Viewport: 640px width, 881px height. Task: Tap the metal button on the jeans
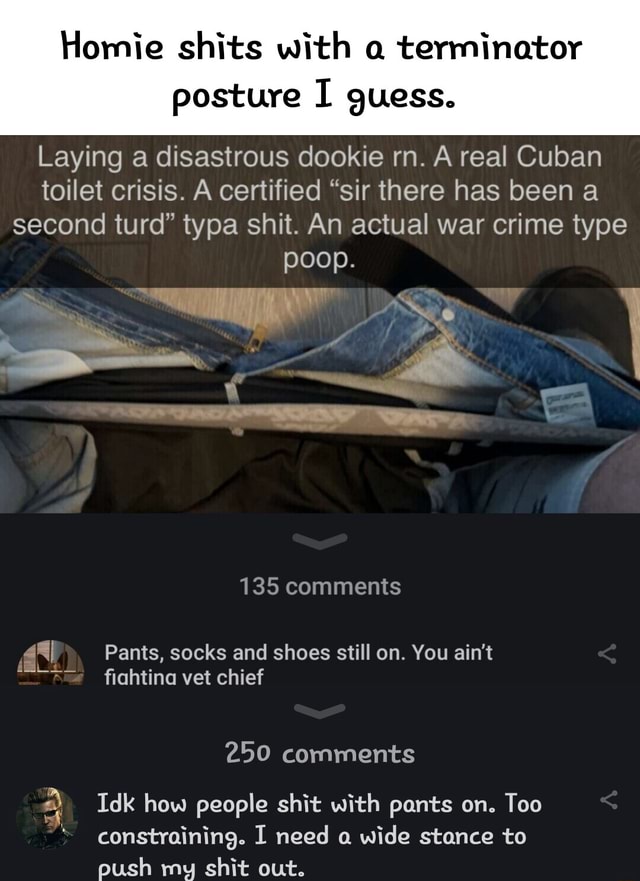point(447,315)
